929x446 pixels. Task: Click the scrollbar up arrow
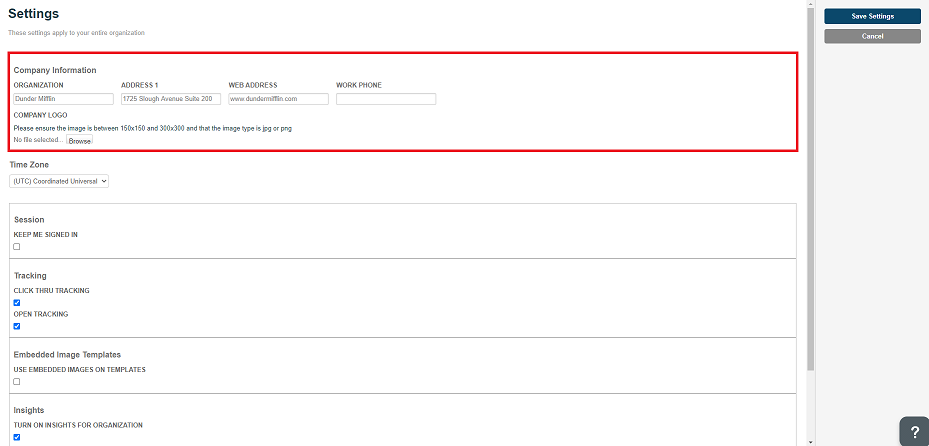coord(811,4)
